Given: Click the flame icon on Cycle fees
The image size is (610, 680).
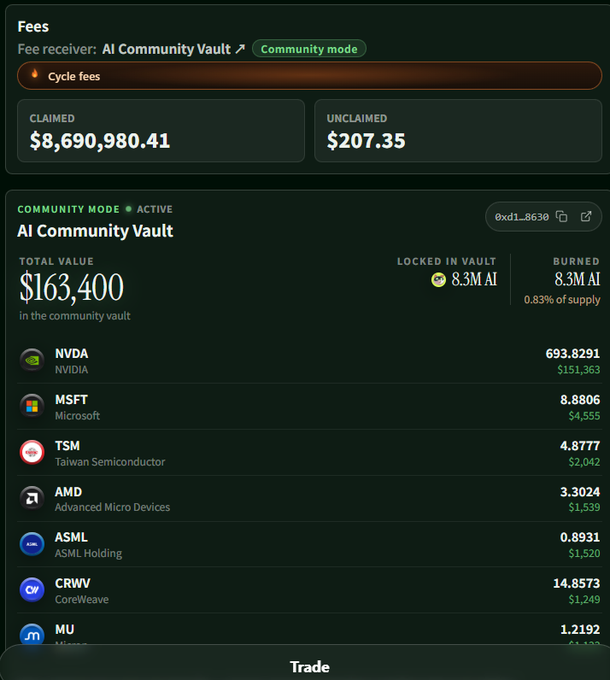Looking at the screenshot, I should (35, 74).
